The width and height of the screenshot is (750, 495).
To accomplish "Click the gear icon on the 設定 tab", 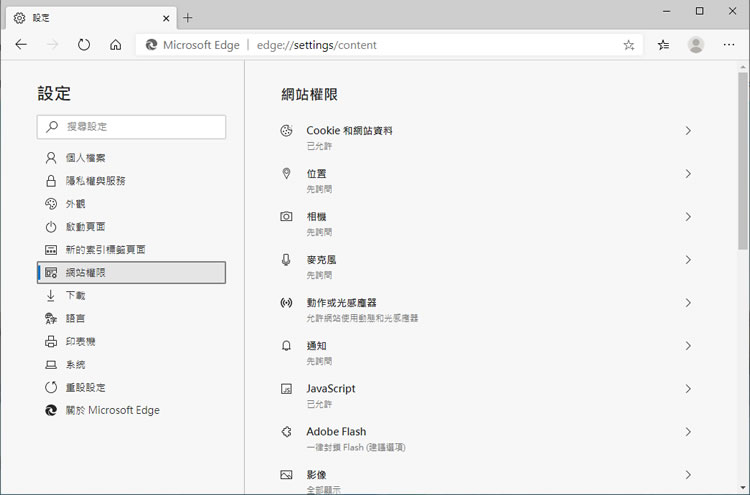I will point(19,18).
